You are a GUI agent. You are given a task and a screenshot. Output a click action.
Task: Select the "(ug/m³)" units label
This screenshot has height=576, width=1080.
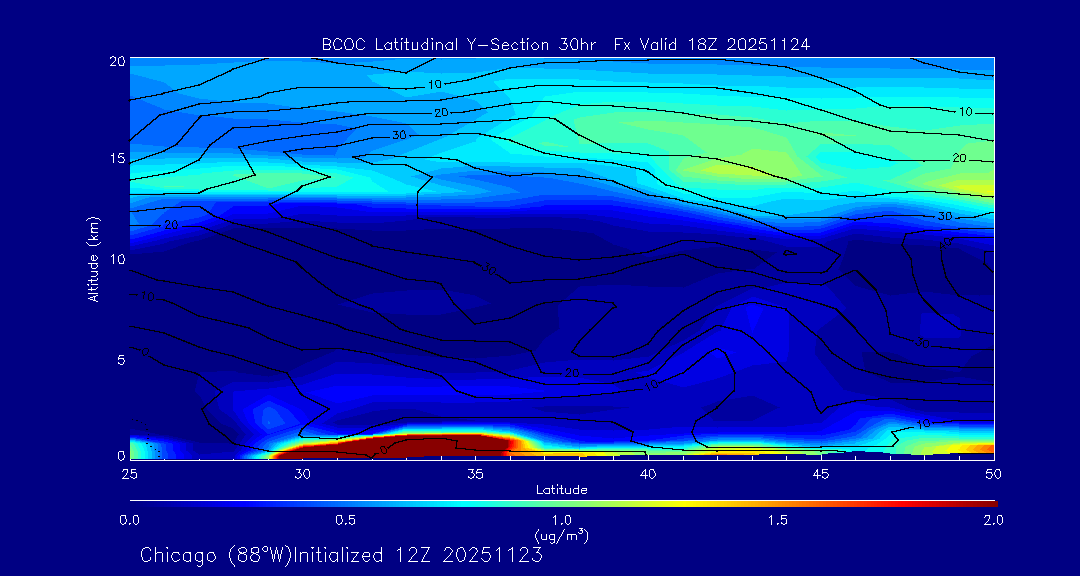point(561,535)
